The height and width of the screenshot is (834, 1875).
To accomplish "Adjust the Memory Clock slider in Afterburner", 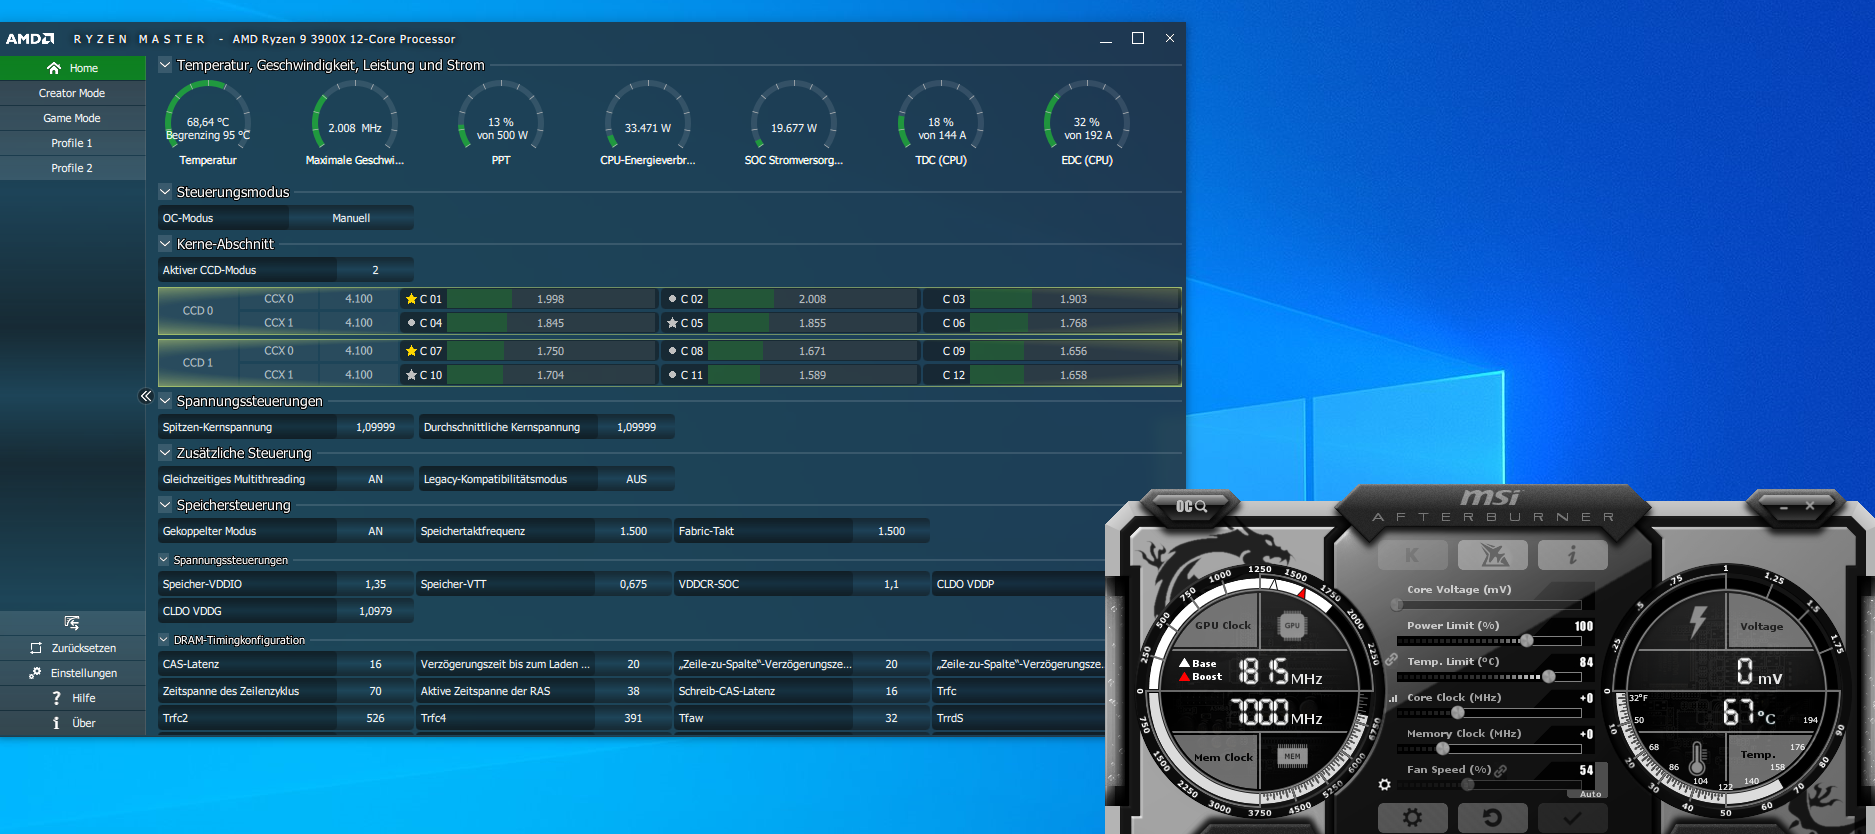I will [x=1489, y=749].
